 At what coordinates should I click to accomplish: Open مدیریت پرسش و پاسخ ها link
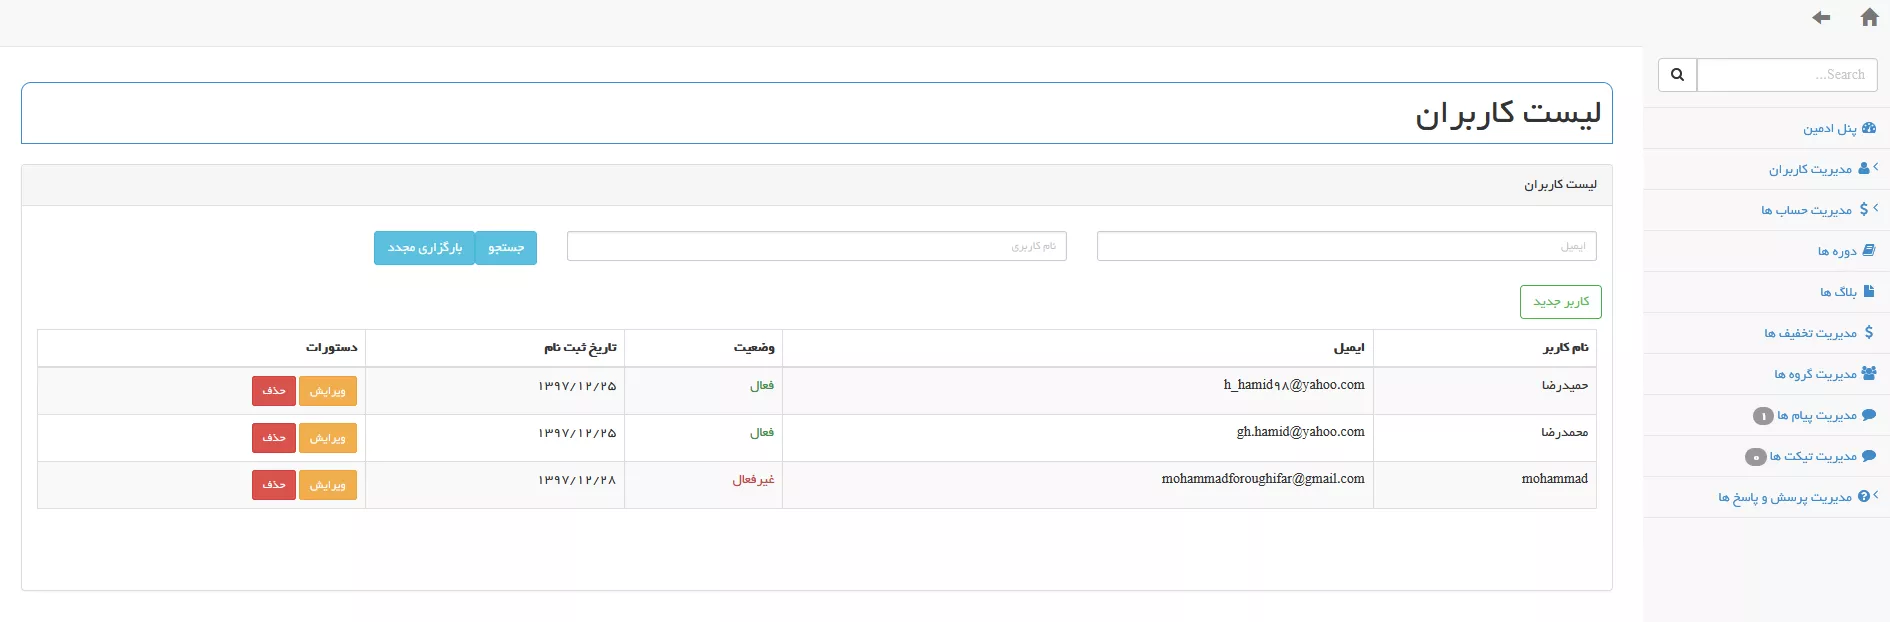coord(1785,497)
